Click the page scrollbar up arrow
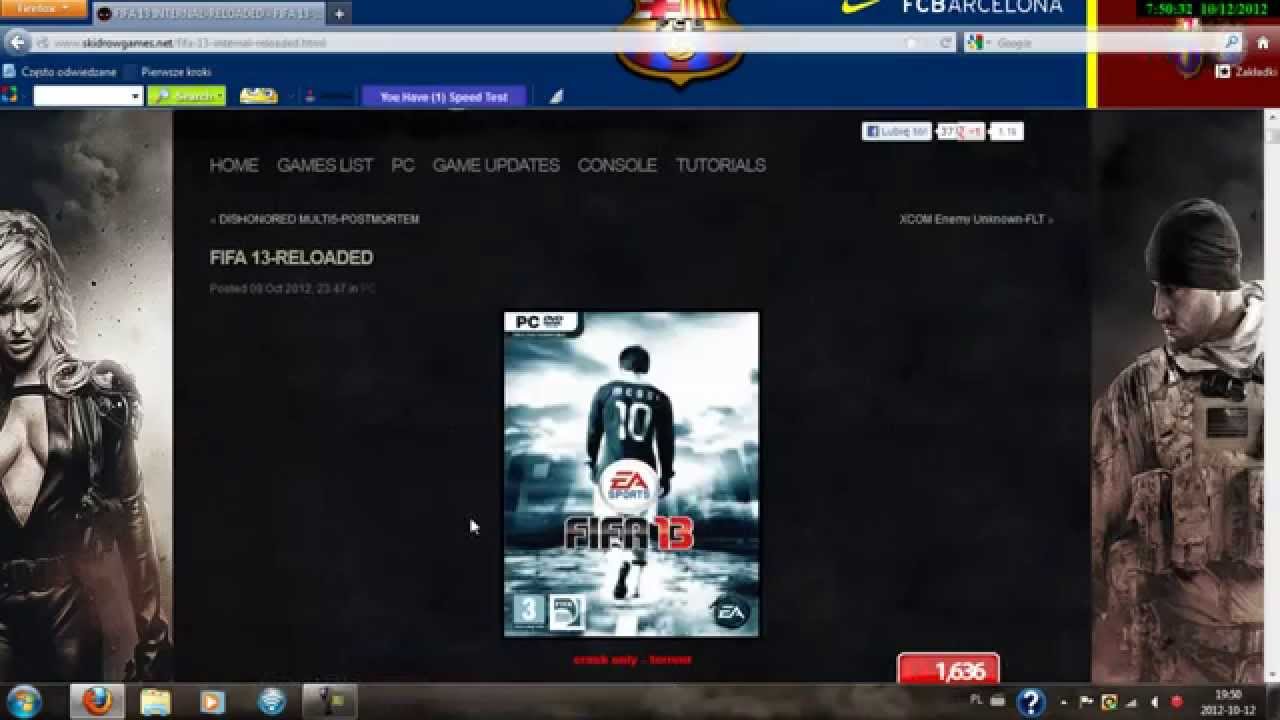The image size is (1280, 720). pos(1272,117)
